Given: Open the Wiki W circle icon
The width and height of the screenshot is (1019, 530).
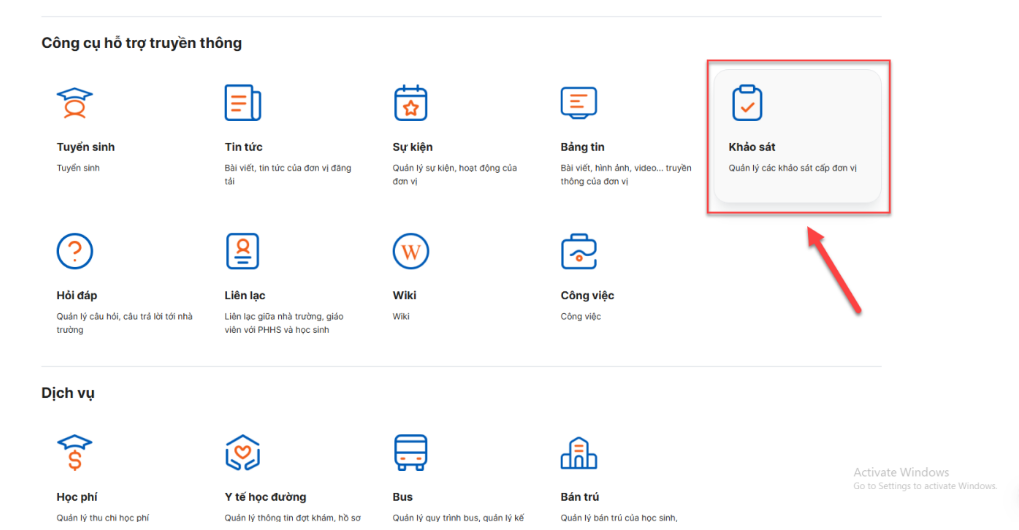Looking at the screenshot, I should click(410, 251).
